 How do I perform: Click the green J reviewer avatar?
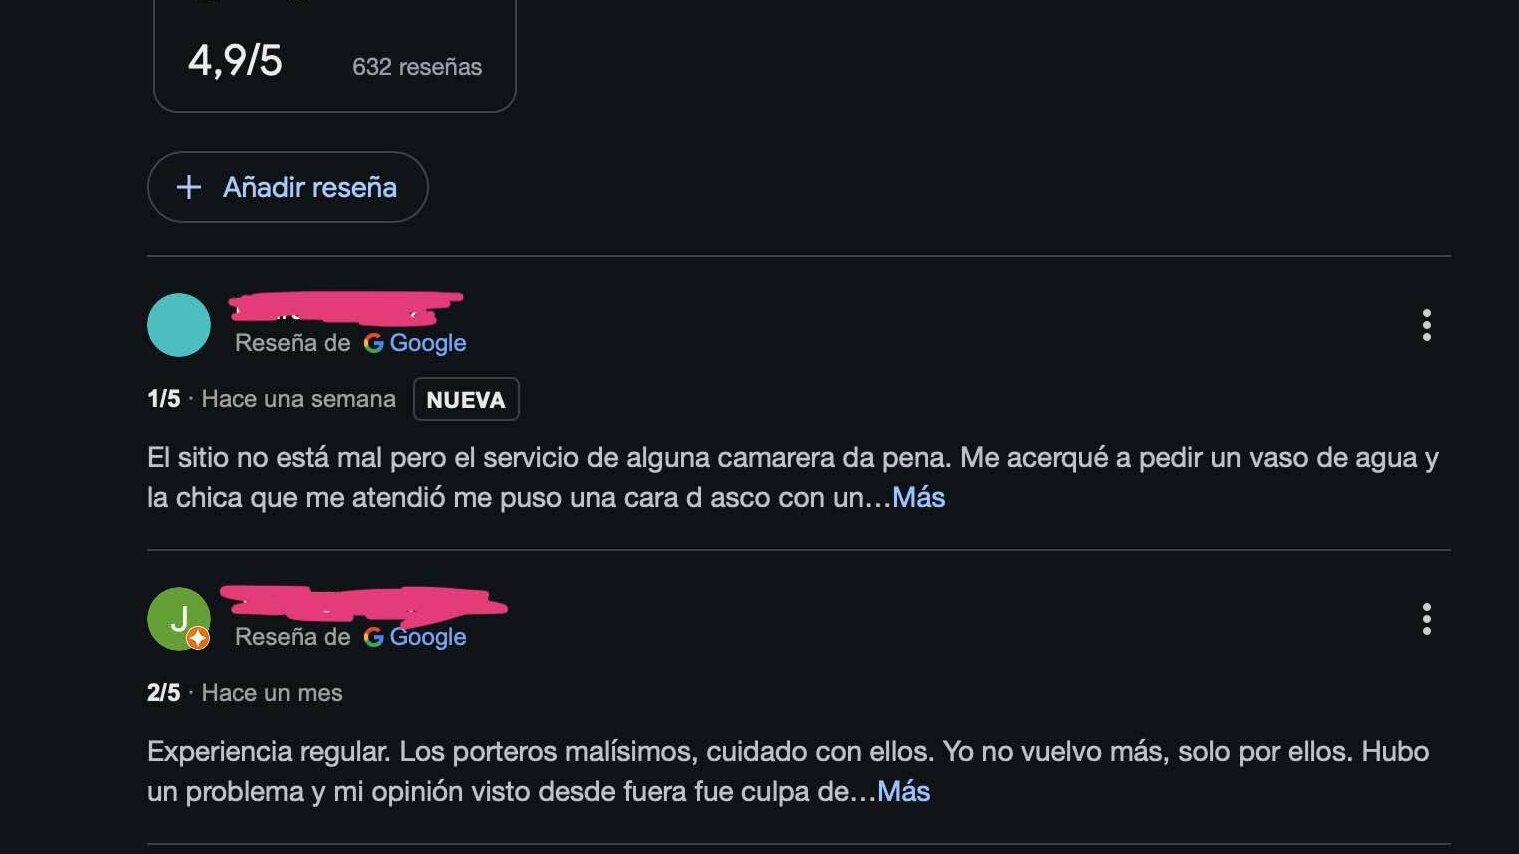(x=177, y=616)
